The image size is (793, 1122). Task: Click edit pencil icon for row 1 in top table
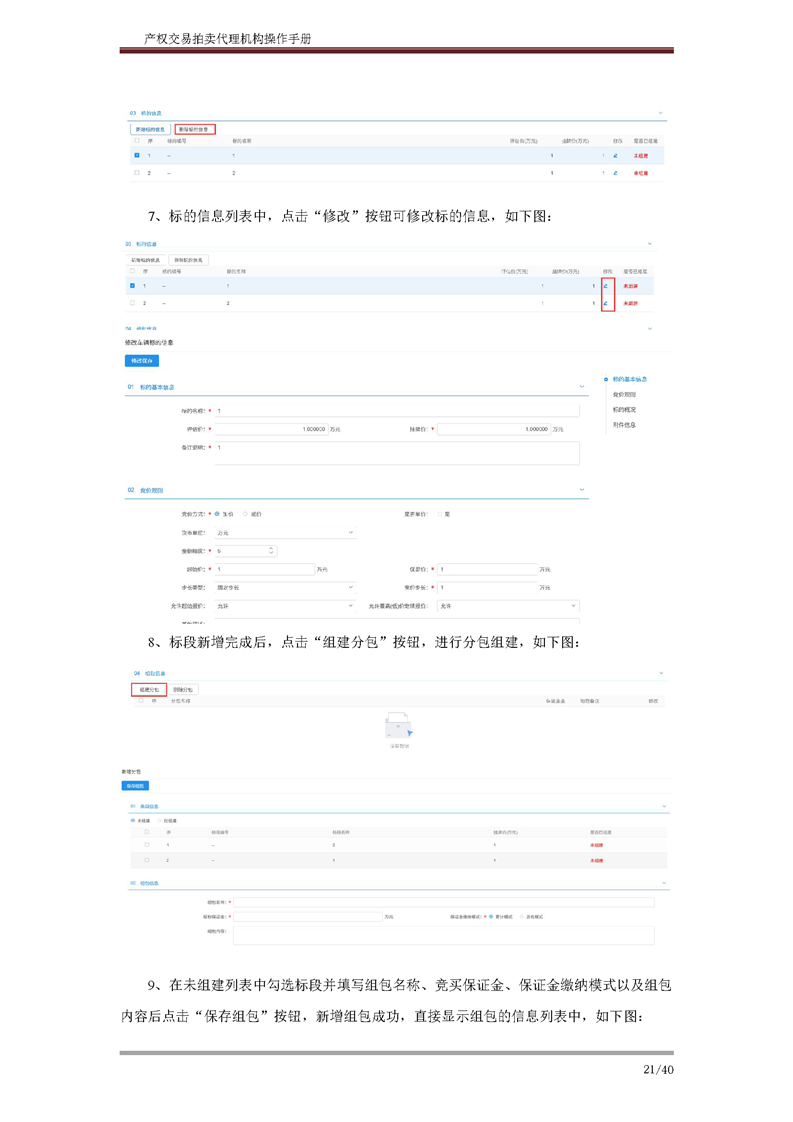tap(616, 156)
